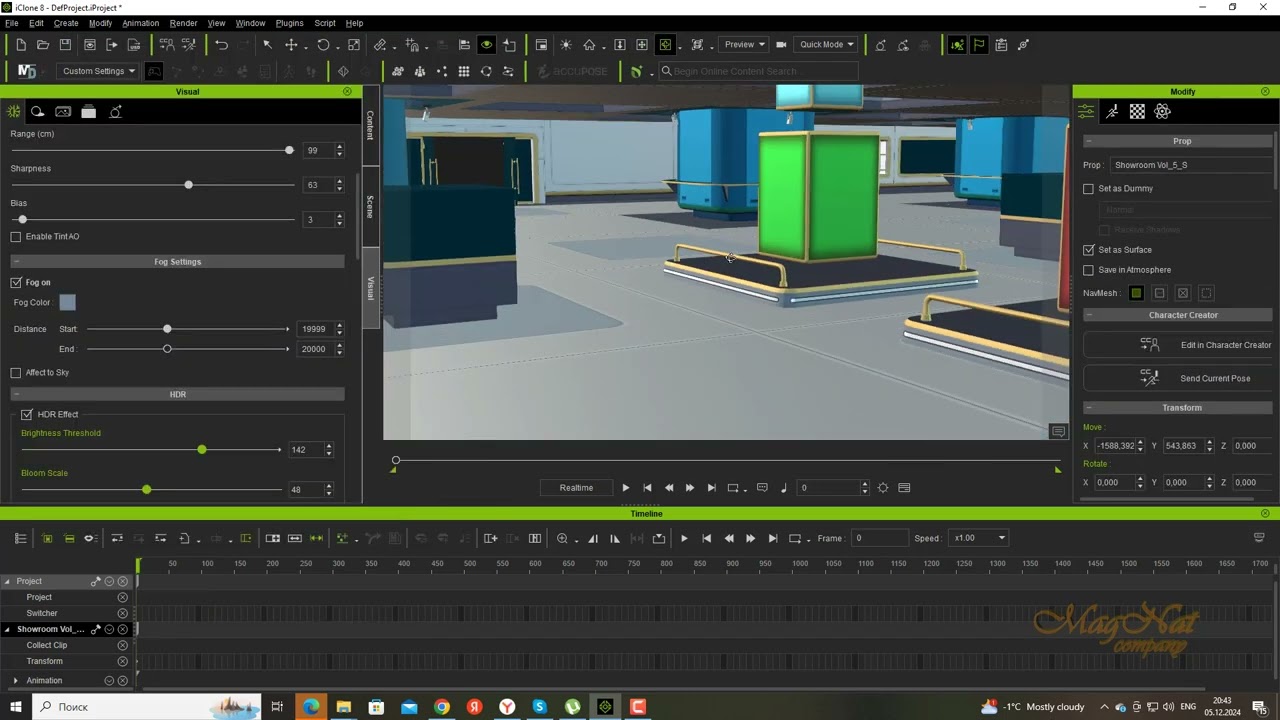
Task: Open the Render menu
Action: pyautogui.click(x=183, y=23)
